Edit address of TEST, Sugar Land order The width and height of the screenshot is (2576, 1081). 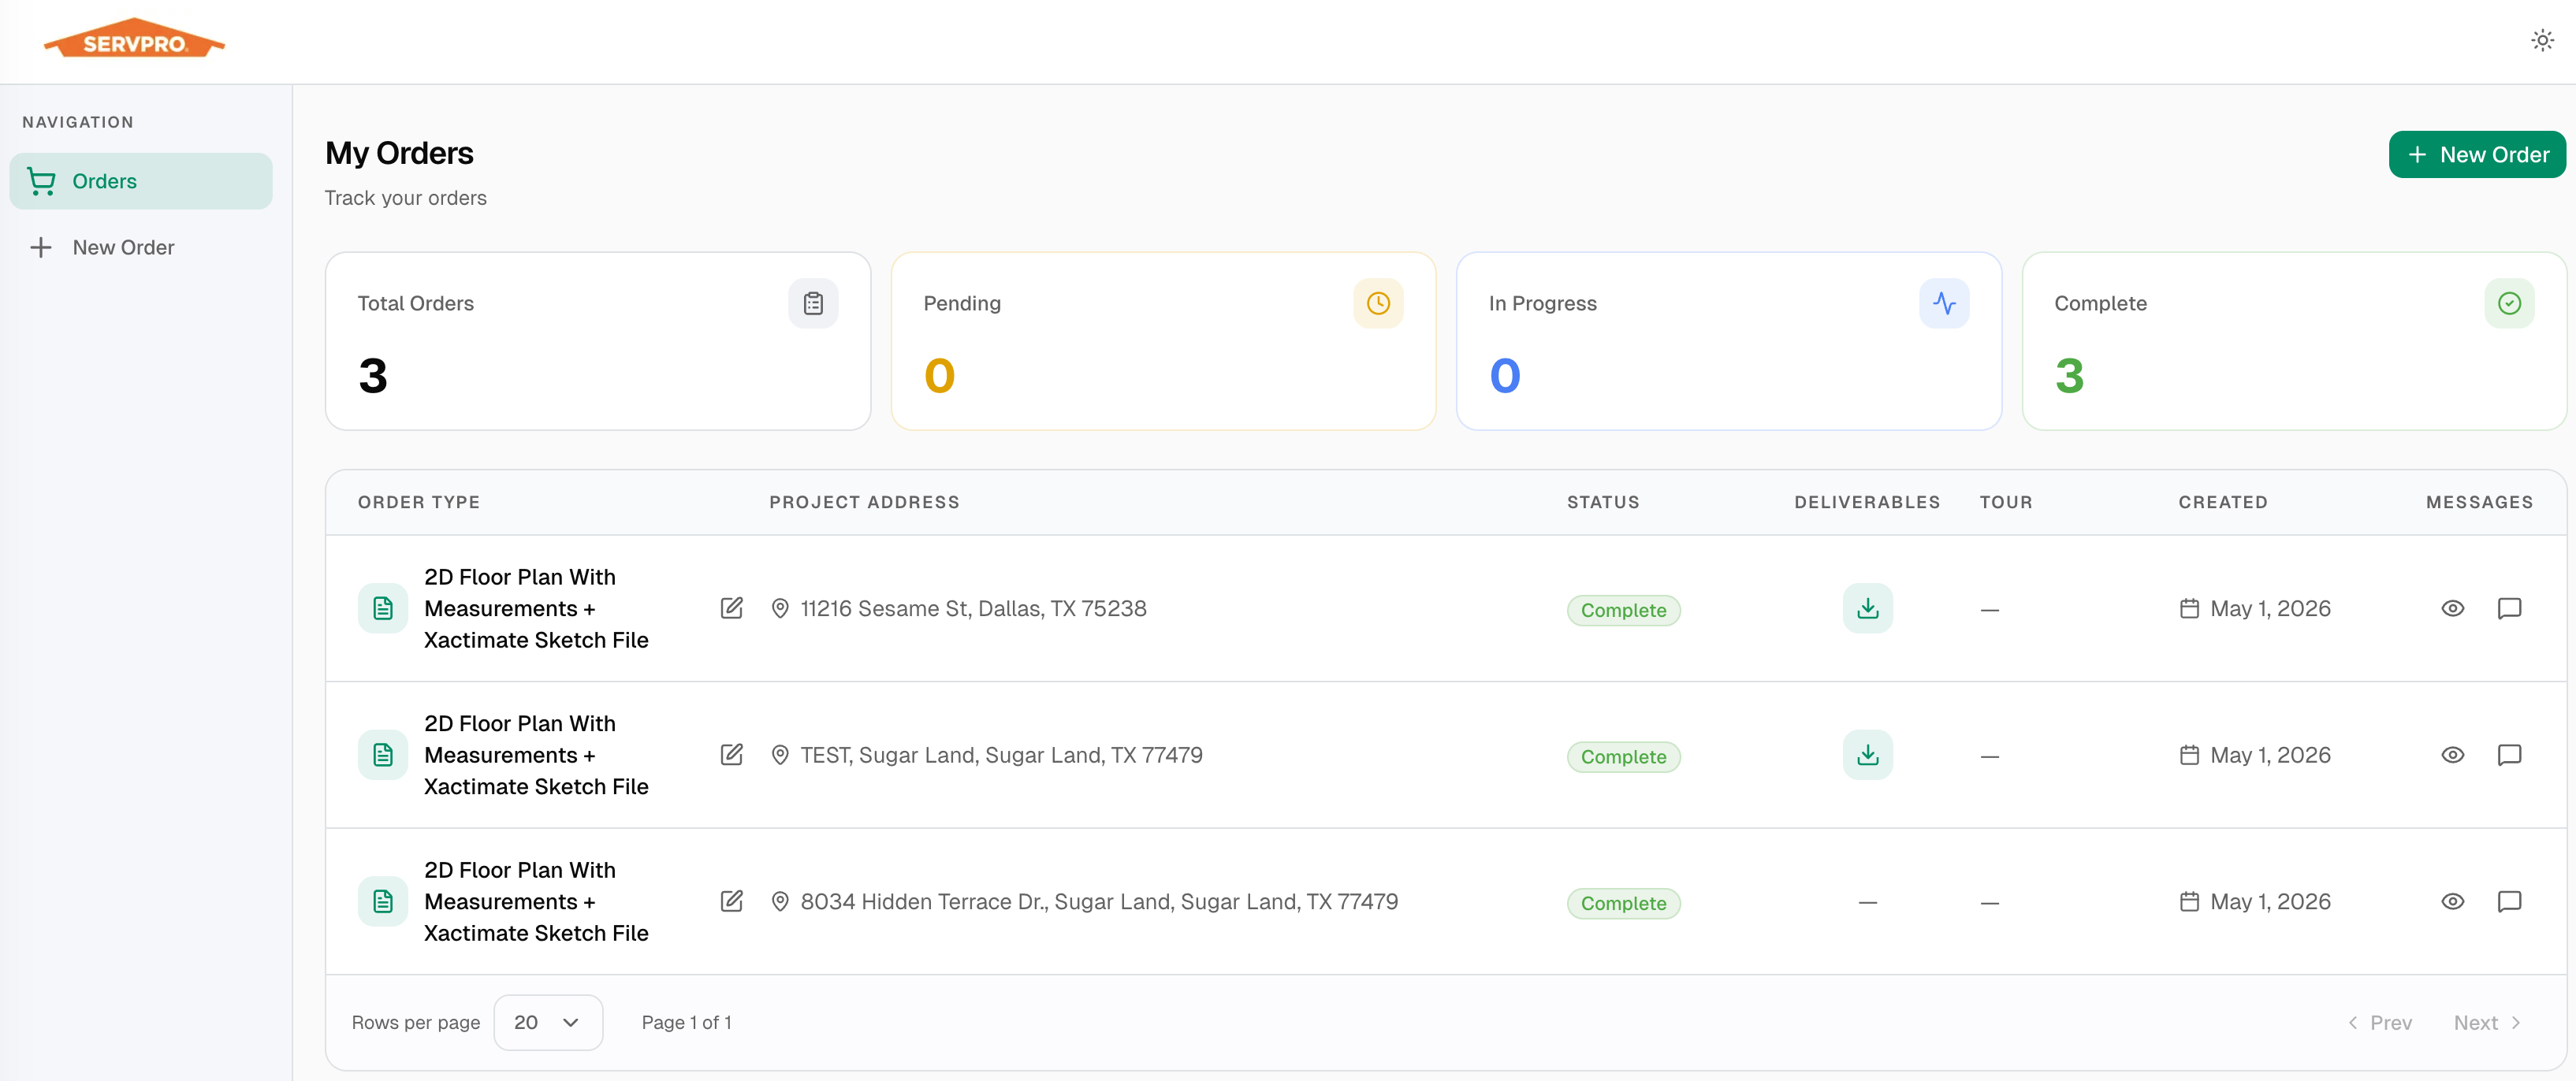click(x=732, y=754)
